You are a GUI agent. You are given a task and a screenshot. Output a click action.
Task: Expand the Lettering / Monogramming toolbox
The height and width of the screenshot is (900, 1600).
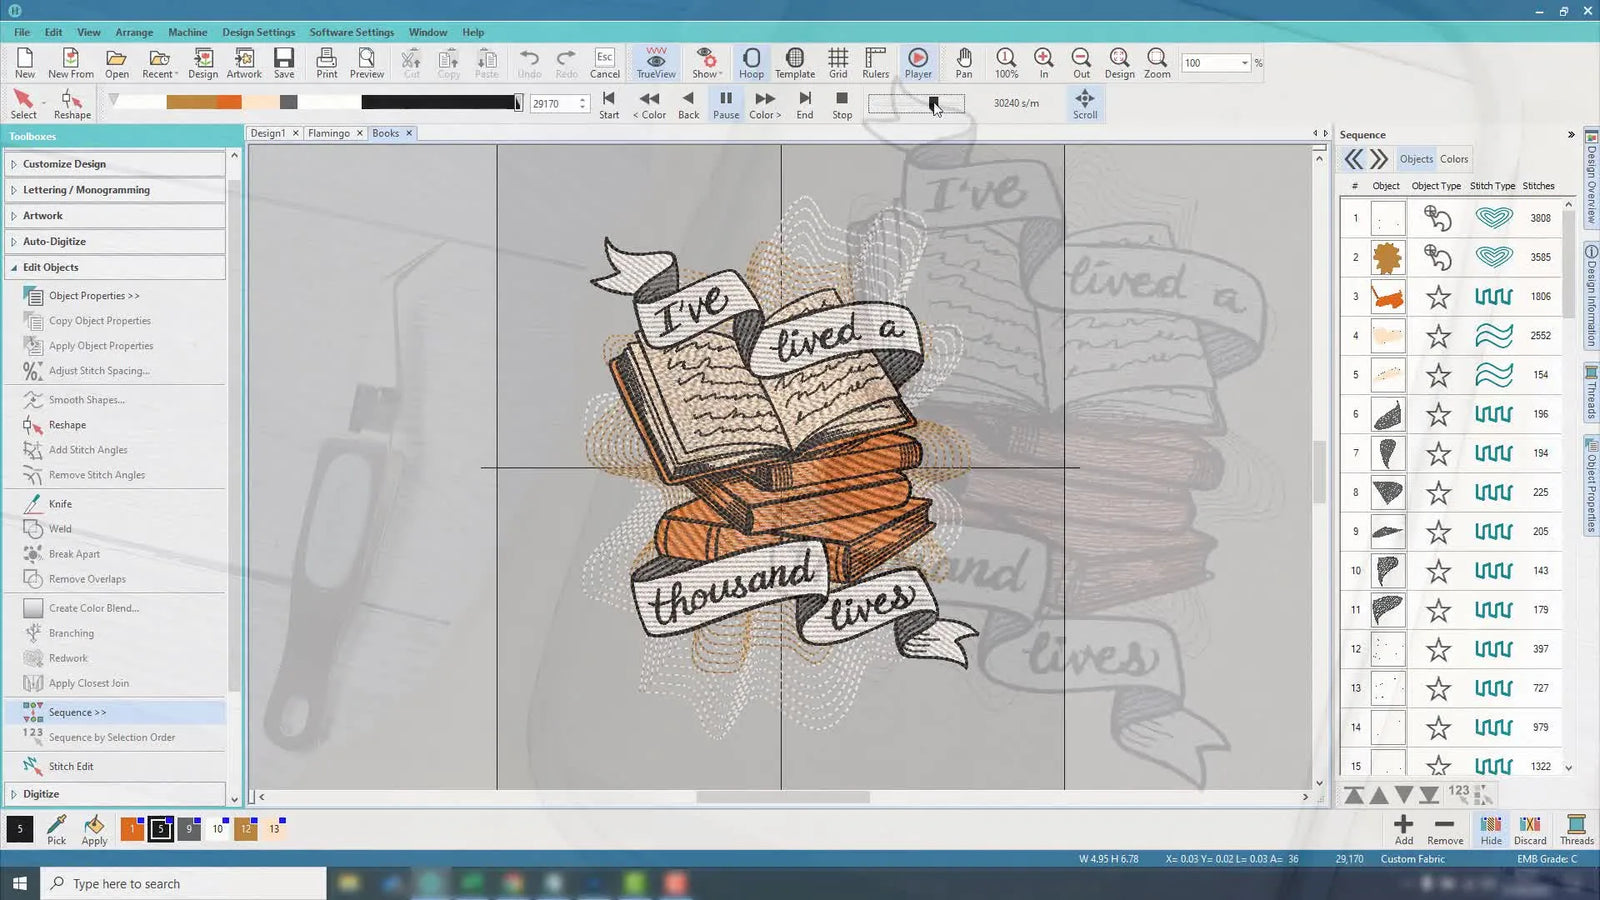coord(86,190)
